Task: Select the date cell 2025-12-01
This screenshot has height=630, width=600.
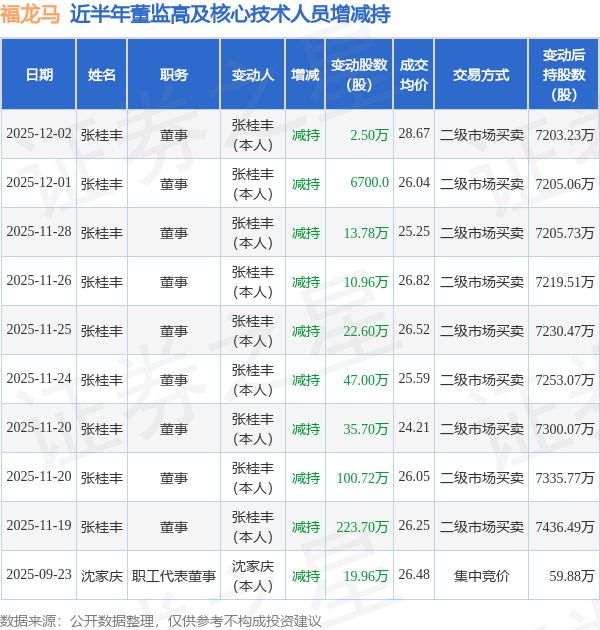Action: [x=39, y=183]
